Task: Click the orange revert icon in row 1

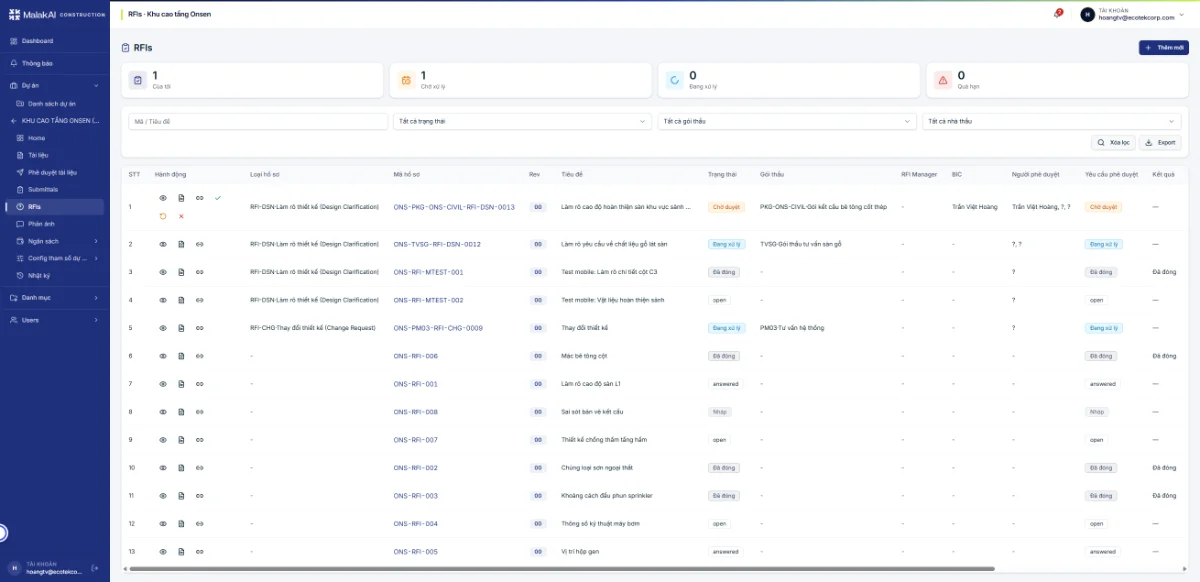Action: tap(163, 216)
